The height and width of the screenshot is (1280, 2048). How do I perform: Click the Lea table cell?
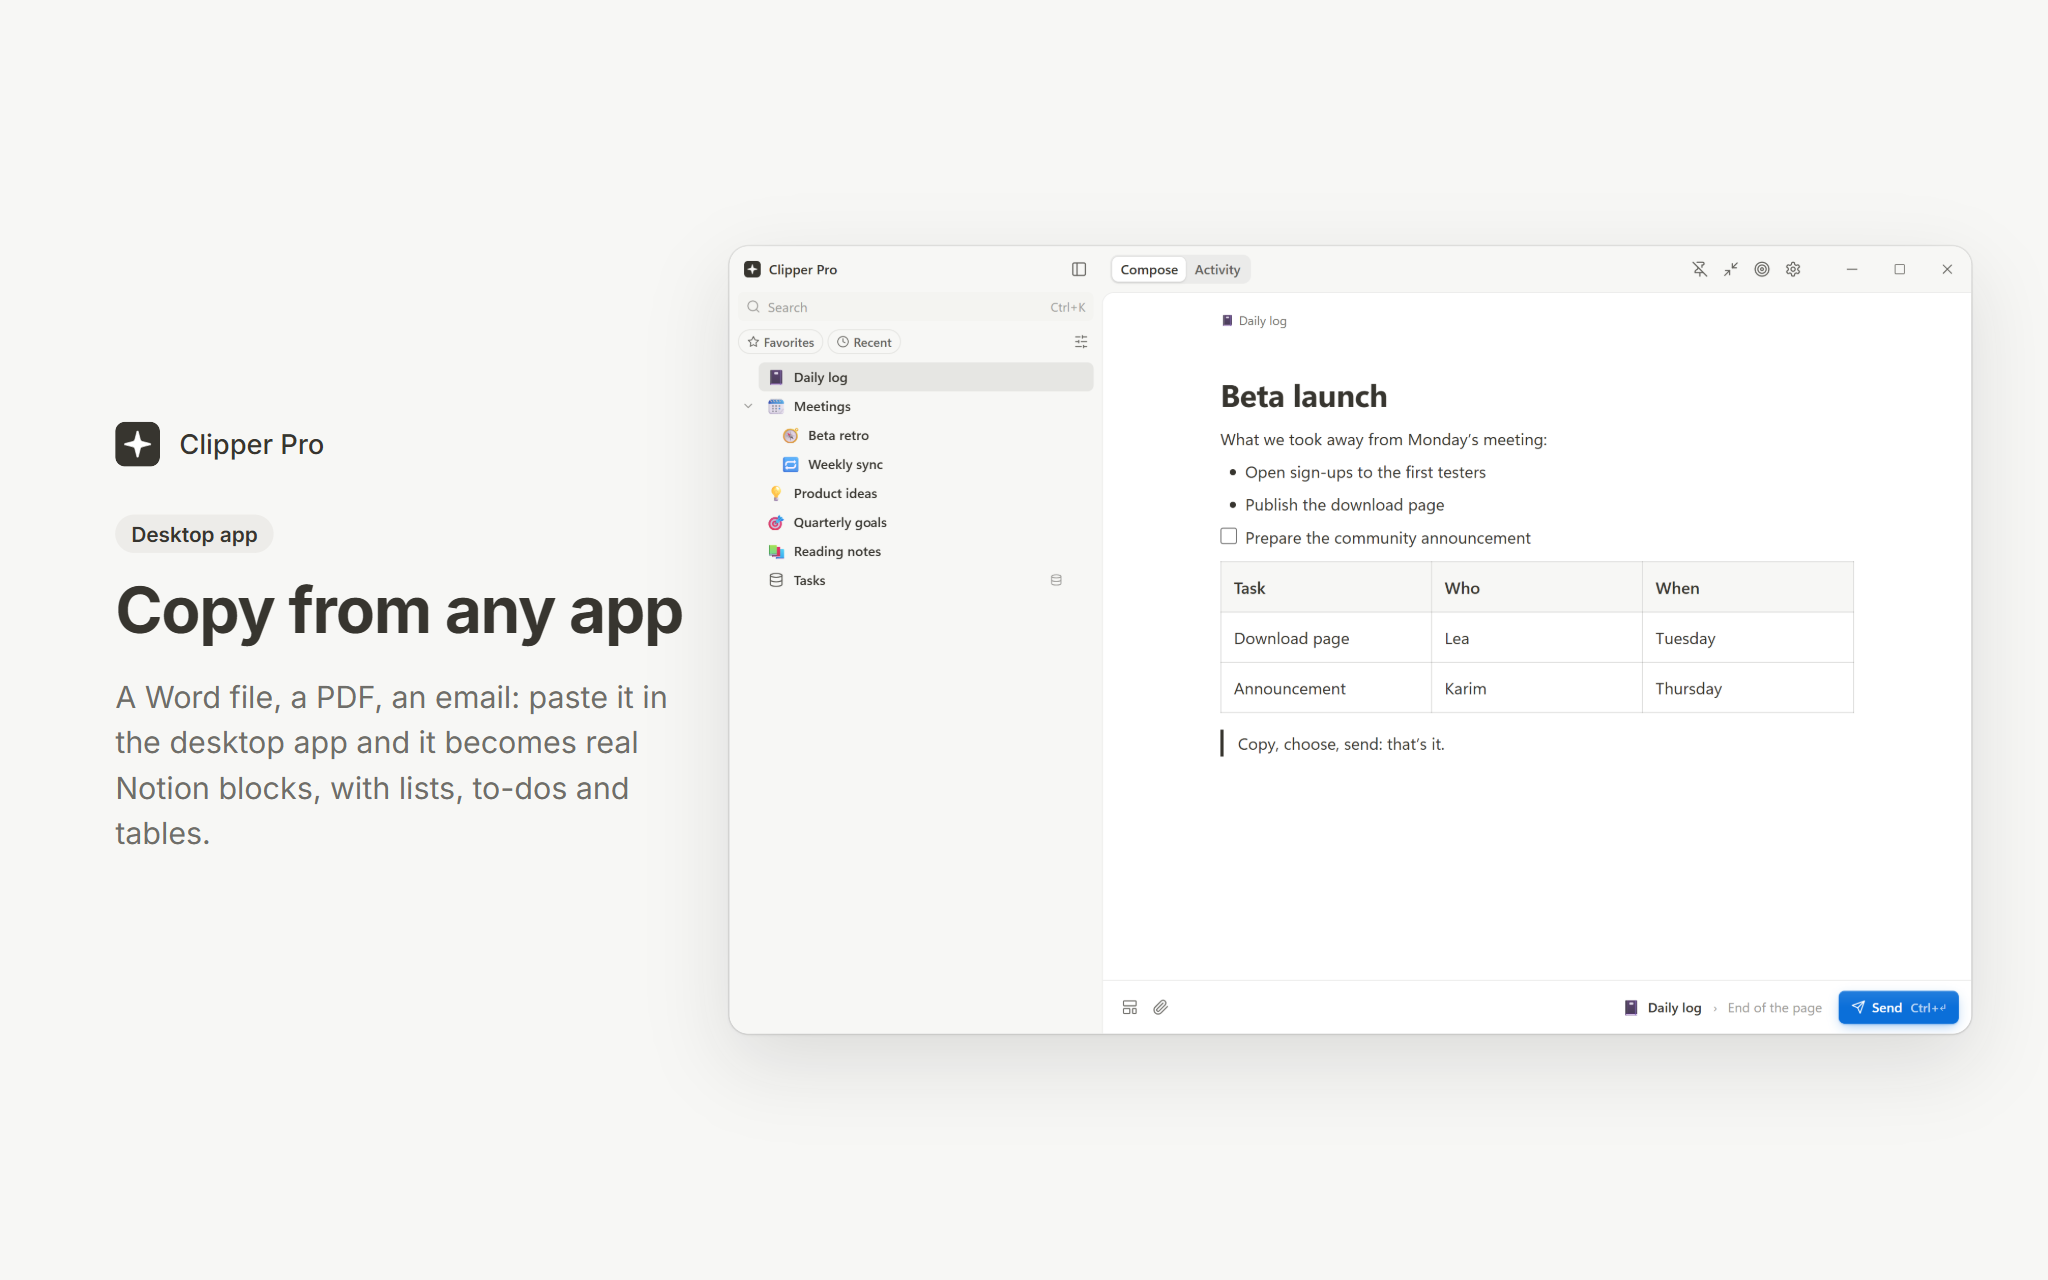click(x=1536, y=638)
